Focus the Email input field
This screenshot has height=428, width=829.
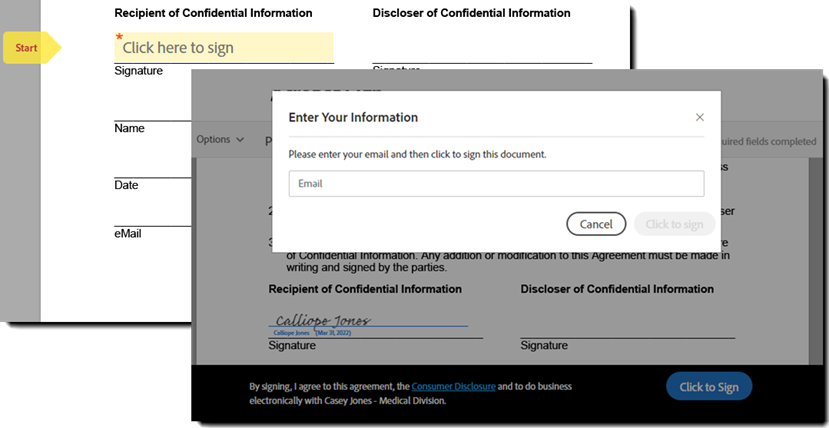pyautogui.click(x=496, y=184)
